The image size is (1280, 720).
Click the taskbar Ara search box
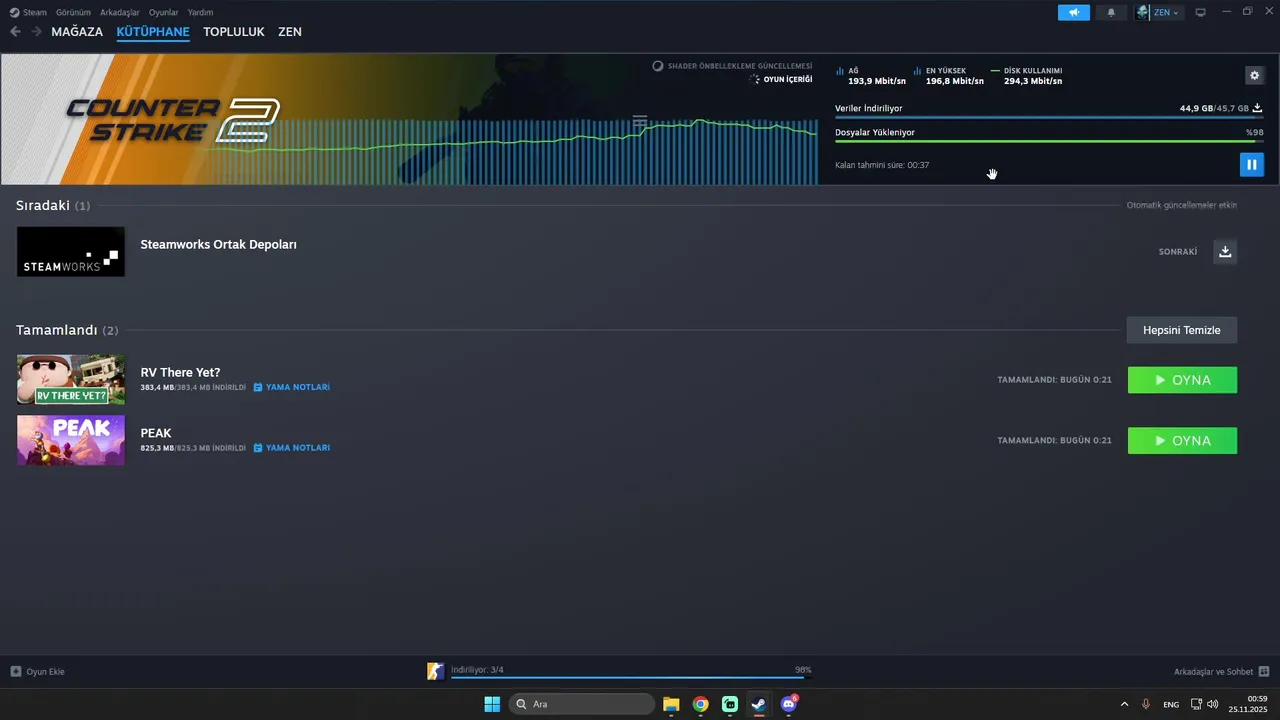pyautogui.click(x=582, y=704)
